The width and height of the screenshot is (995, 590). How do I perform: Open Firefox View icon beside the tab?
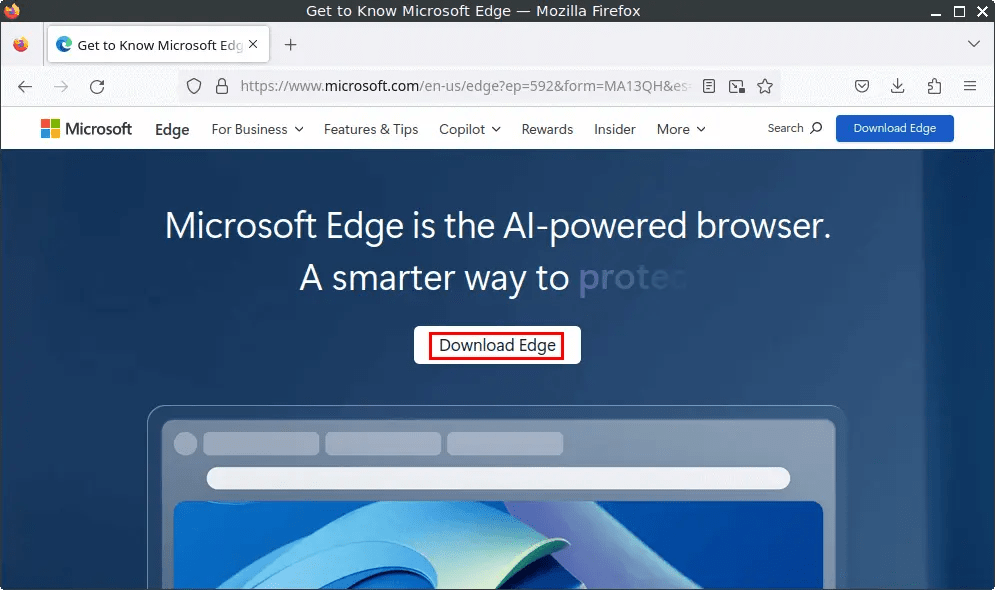[21, 44]
